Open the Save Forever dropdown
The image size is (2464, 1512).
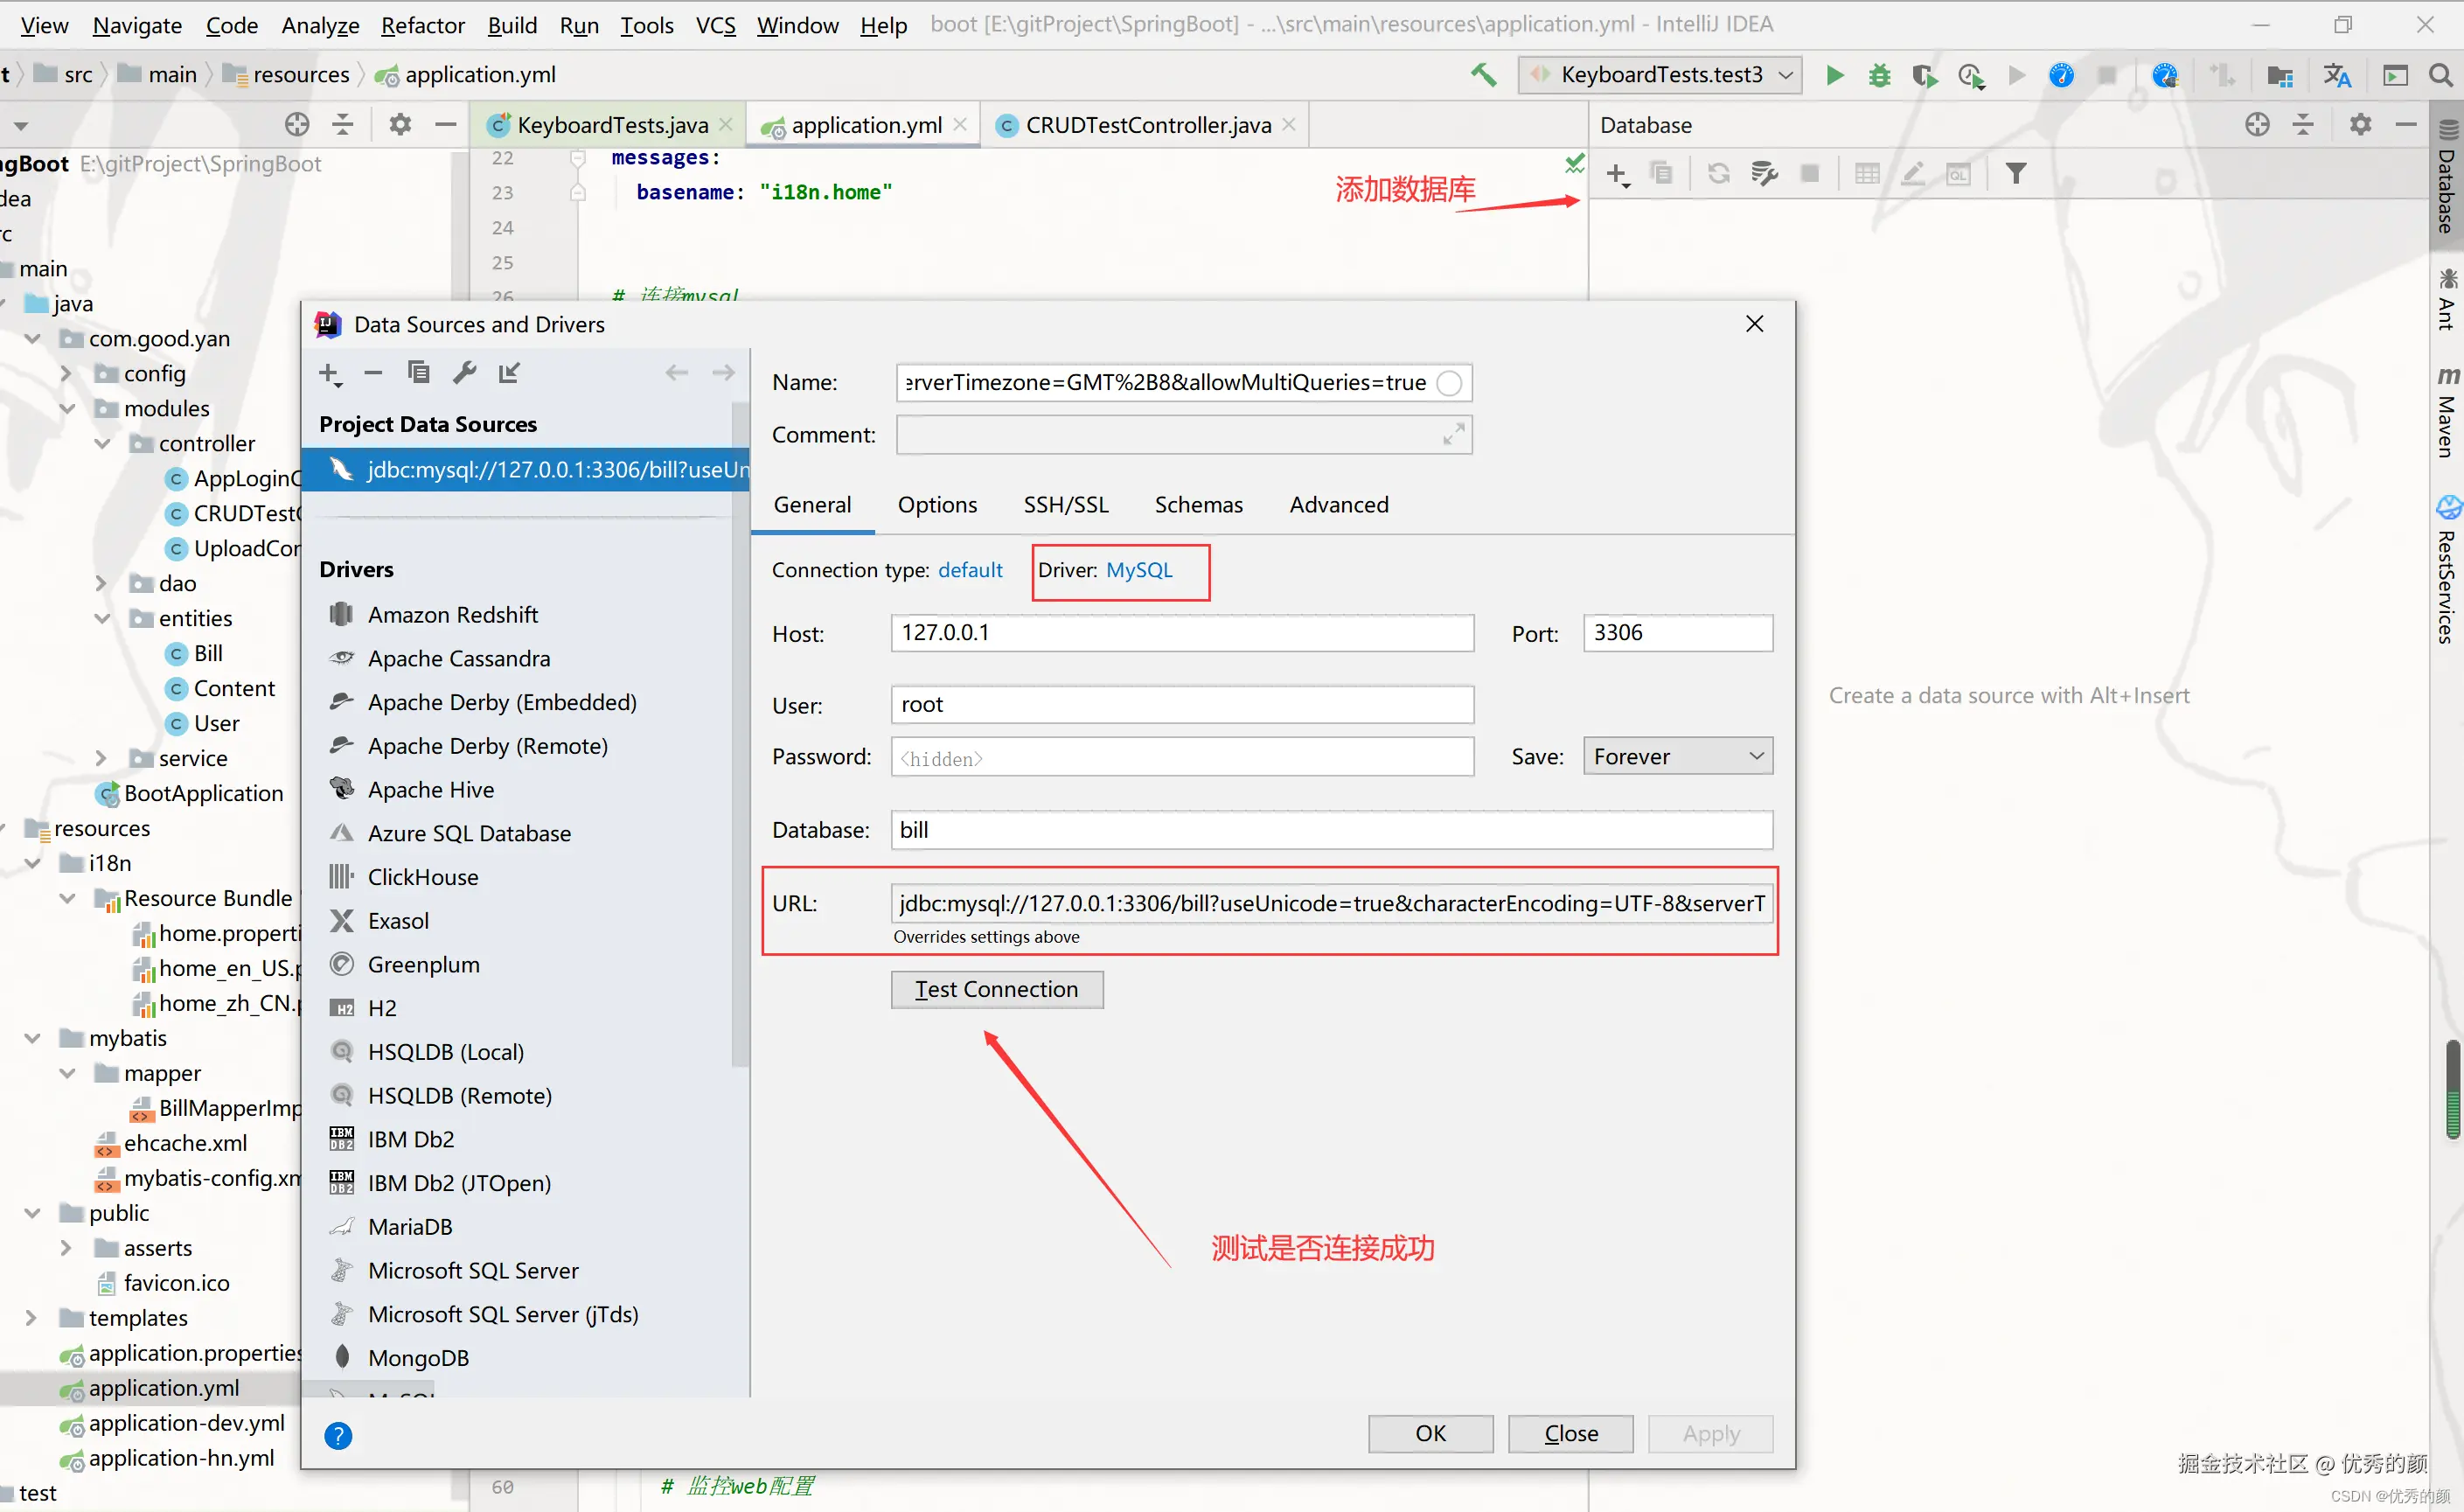(x=1677, y=757)
